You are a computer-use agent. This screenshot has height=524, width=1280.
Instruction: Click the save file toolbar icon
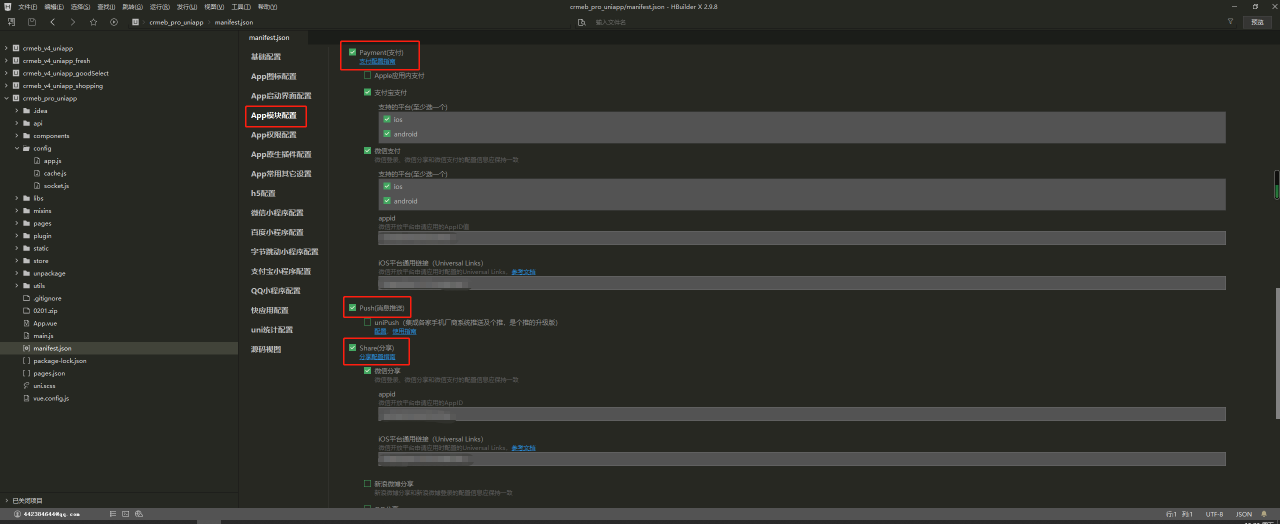pyautogui.click(x=32, y=21)
